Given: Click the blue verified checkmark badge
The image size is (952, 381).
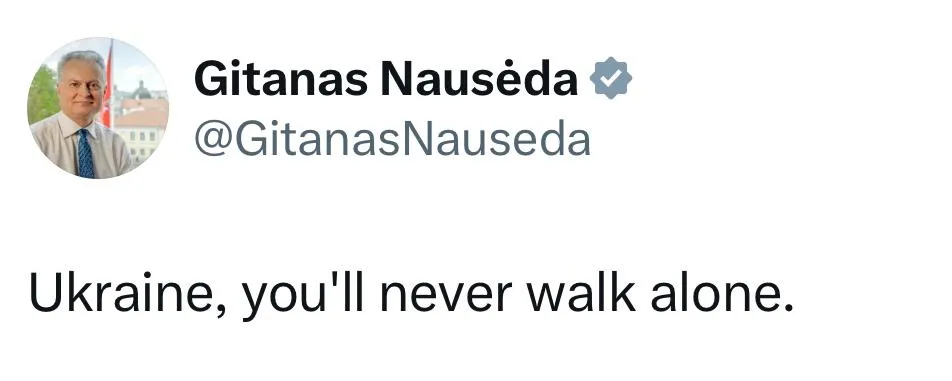Looking at the screenshot, I should 611,78.
